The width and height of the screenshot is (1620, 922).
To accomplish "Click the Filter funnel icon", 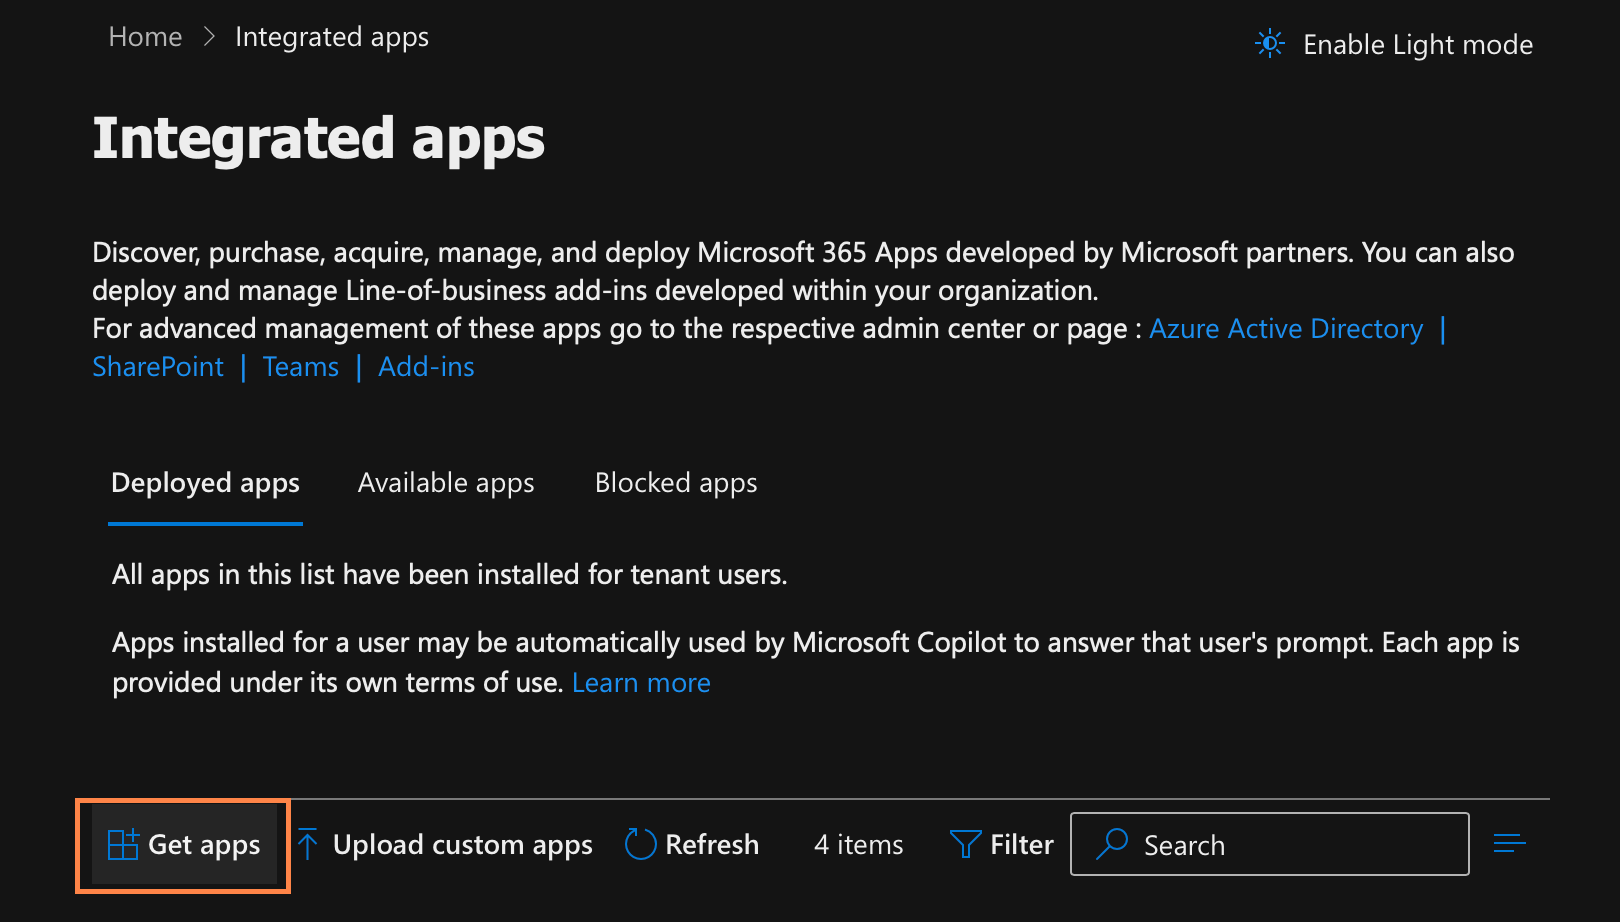I will (965, 845).
